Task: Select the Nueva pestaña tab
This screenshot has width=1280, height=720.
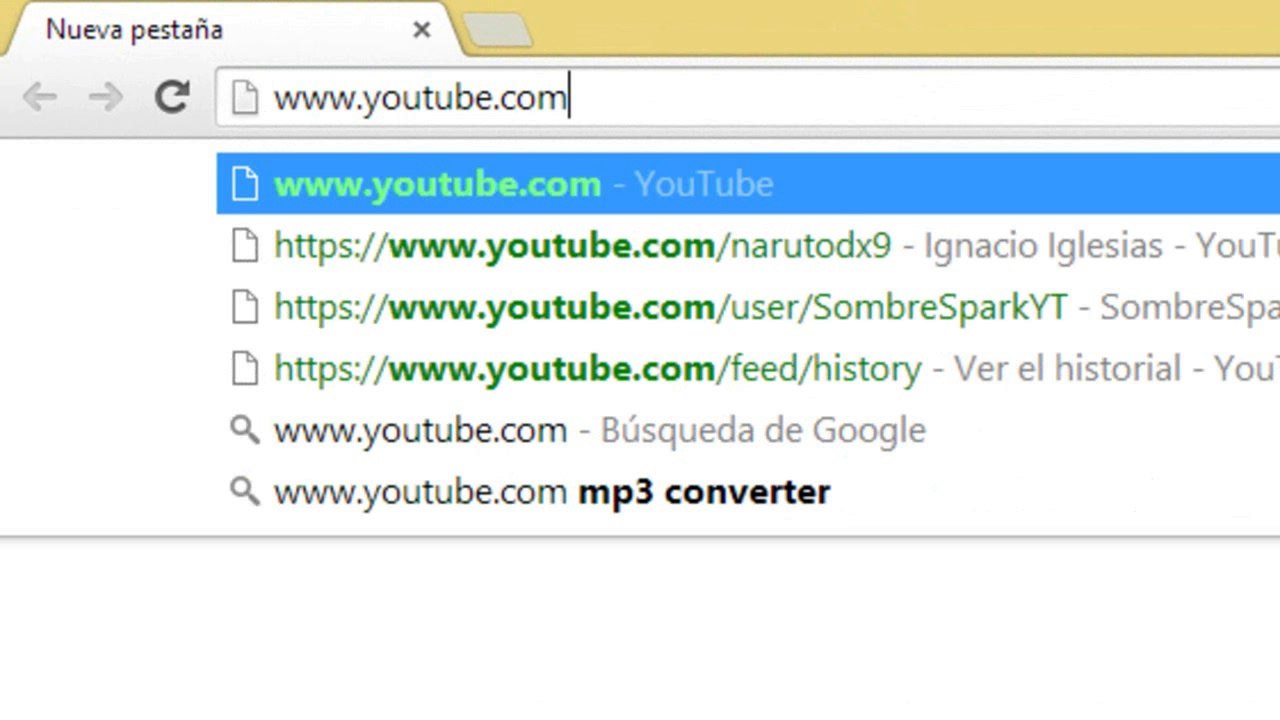Action: point(235,30)
